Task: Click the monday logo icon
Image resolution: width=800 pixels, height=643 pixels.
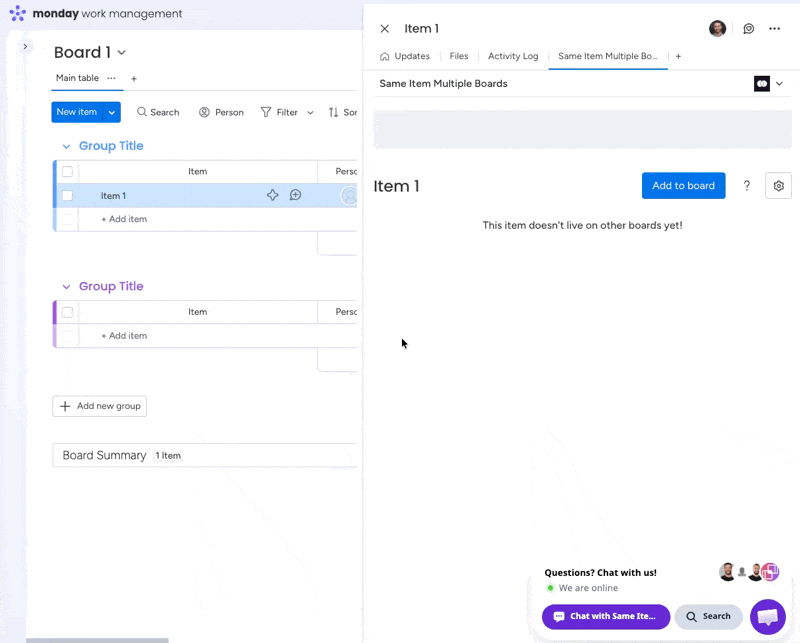Action: point(18,13)
